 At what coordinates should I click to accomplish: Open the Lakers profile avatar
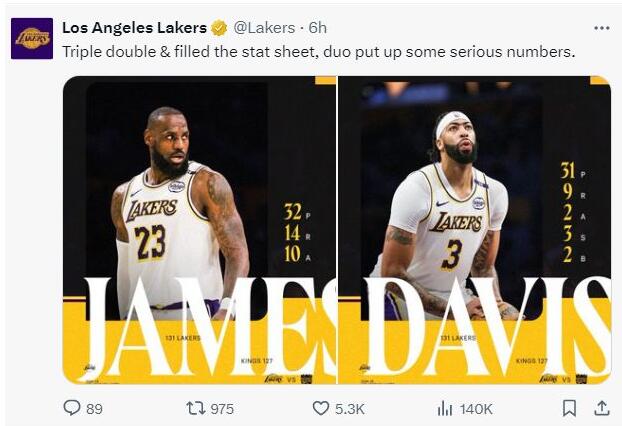pos(32,38)
